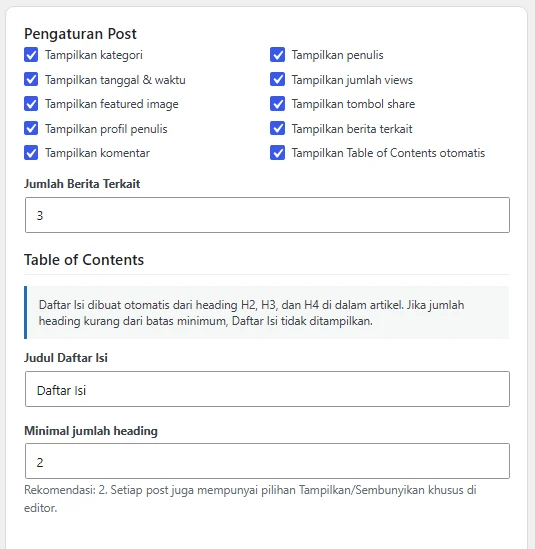The height and width of the screenshot is (549, 535).
Task: Click the Jumlah Berita Terkait input field
Action: click(268, 215)
